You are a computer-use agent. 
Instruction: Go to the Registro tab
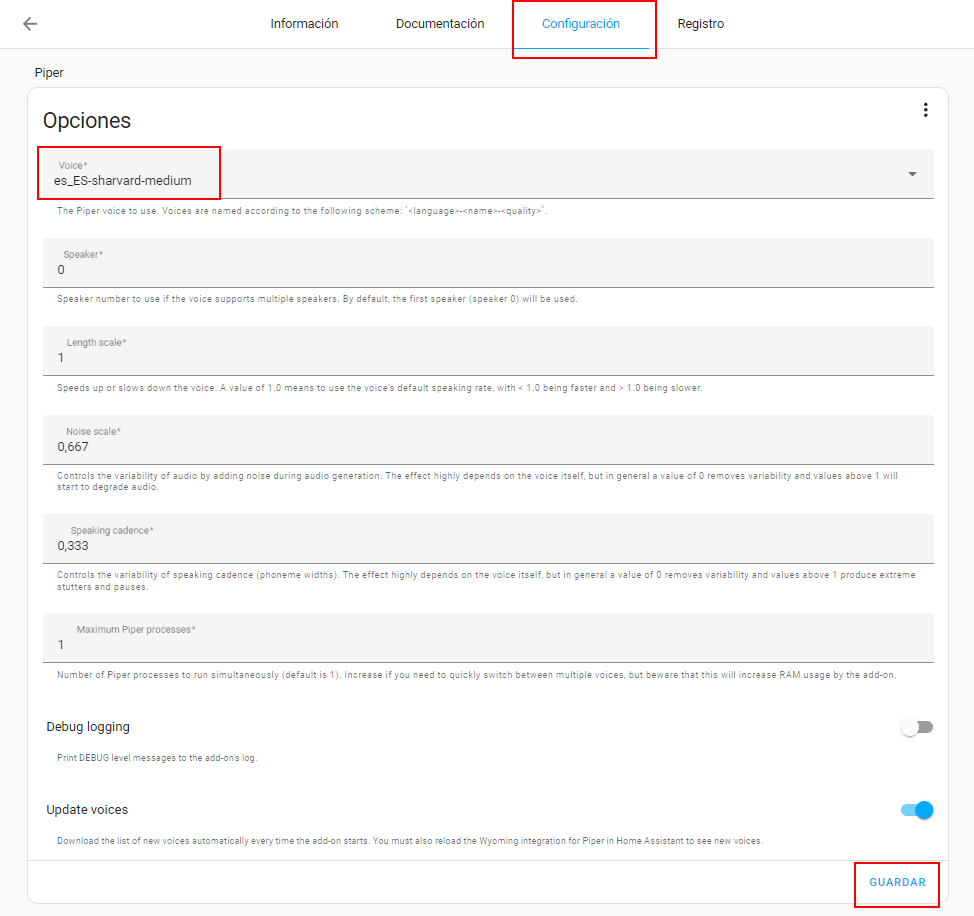click(x=700, y=24)
